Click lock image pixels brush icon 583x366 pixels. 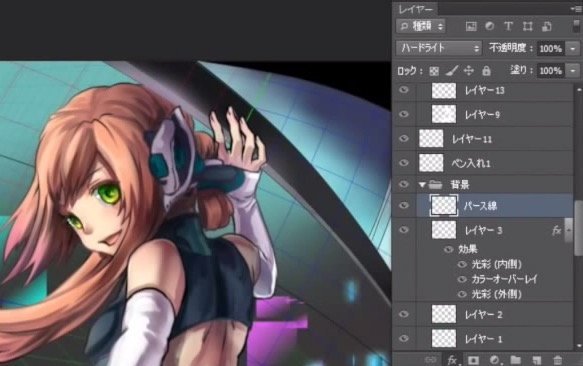[x=452, y=70]
